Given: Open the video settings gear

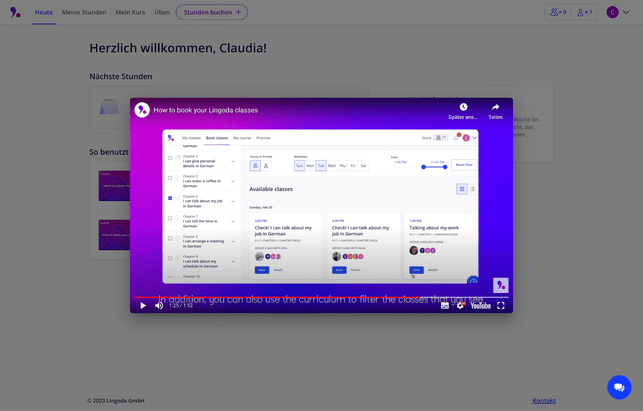Looking at the screenshot, I should point(461,305).
